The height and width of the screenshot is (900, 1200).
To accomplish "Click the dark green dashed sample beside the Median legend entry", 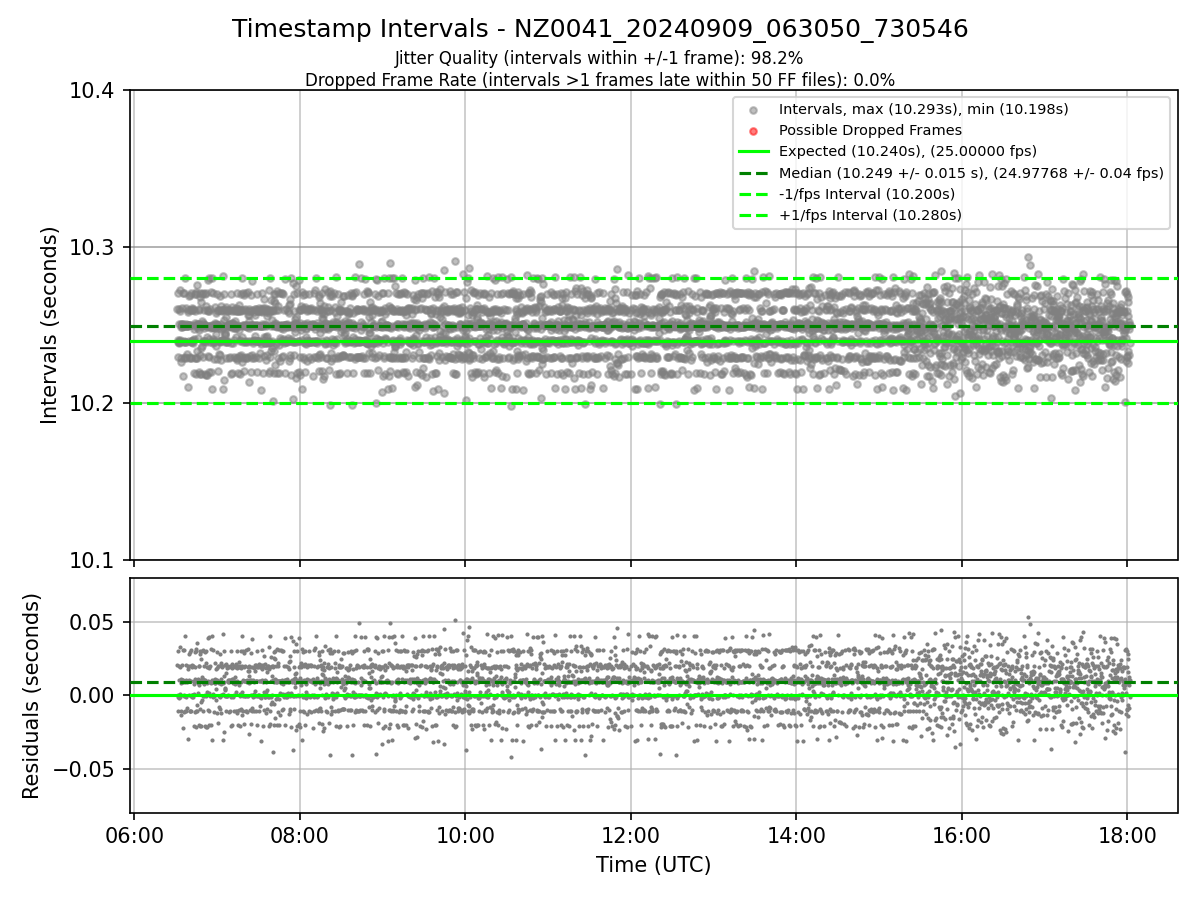I will pos(754,173).
